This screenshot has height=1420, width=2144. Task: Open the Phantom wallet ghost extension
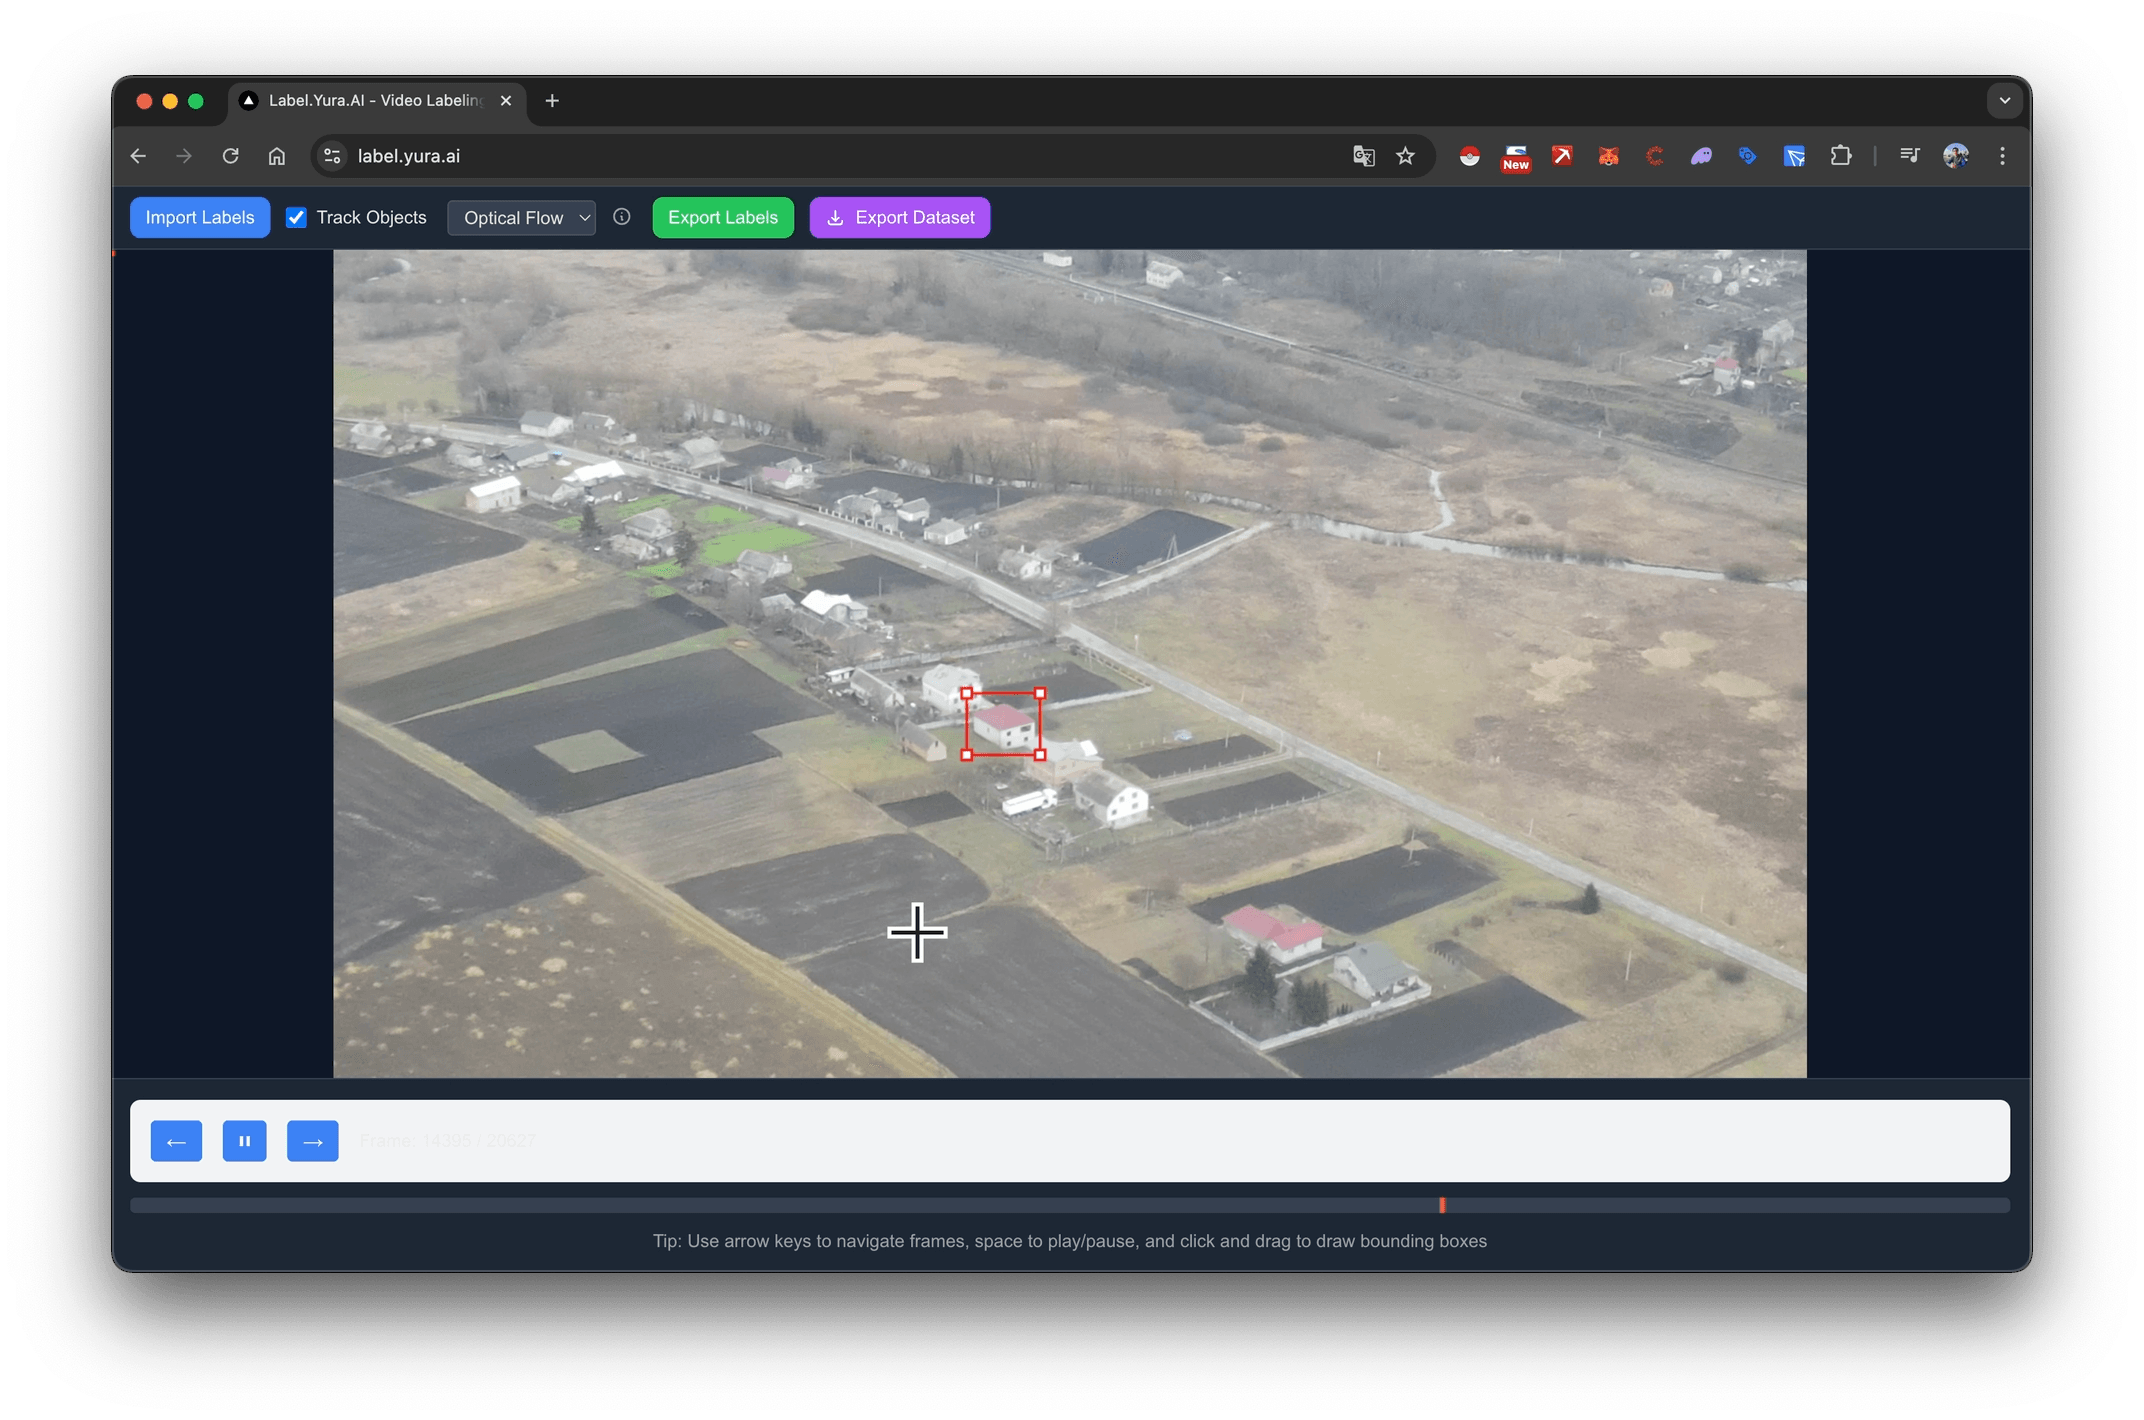pyautogui.click(x=1701, y=156)
